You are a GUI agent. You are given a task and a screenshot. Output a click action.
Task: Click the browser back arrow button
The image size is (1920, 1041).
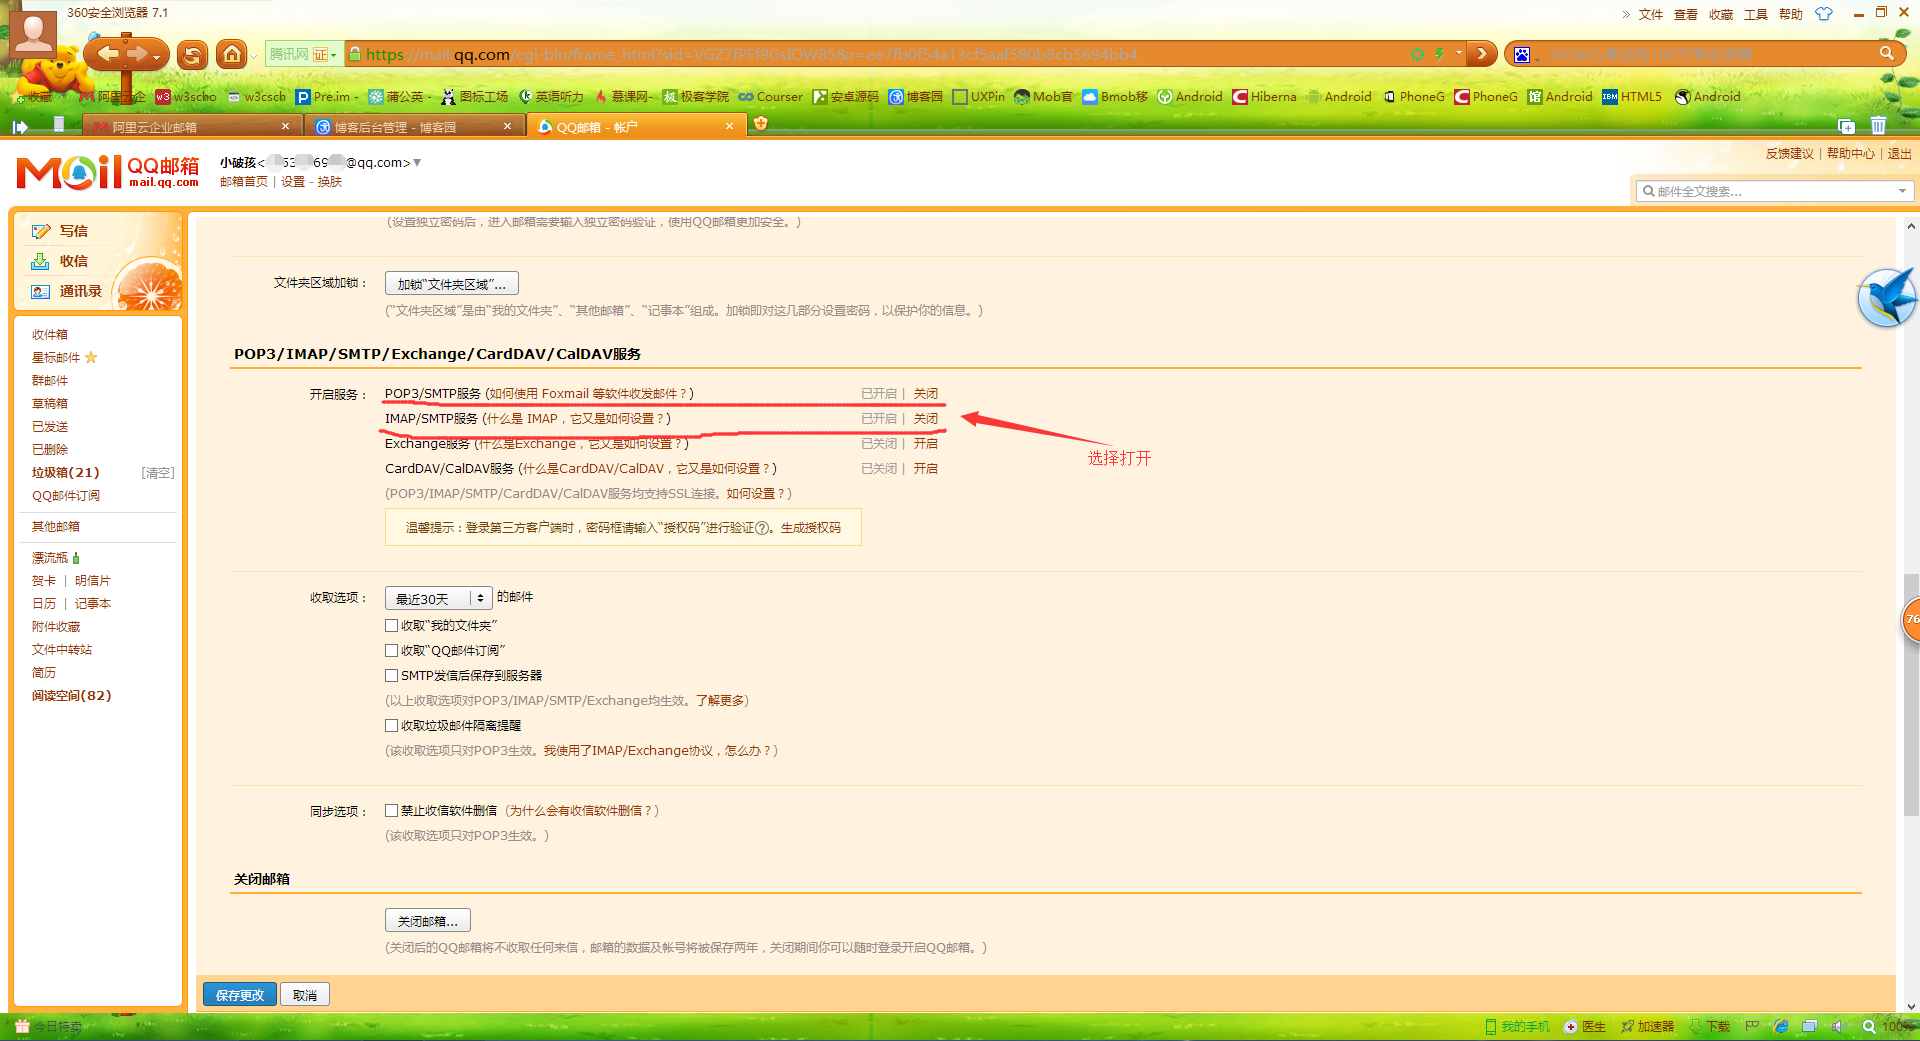coord(108,54)
